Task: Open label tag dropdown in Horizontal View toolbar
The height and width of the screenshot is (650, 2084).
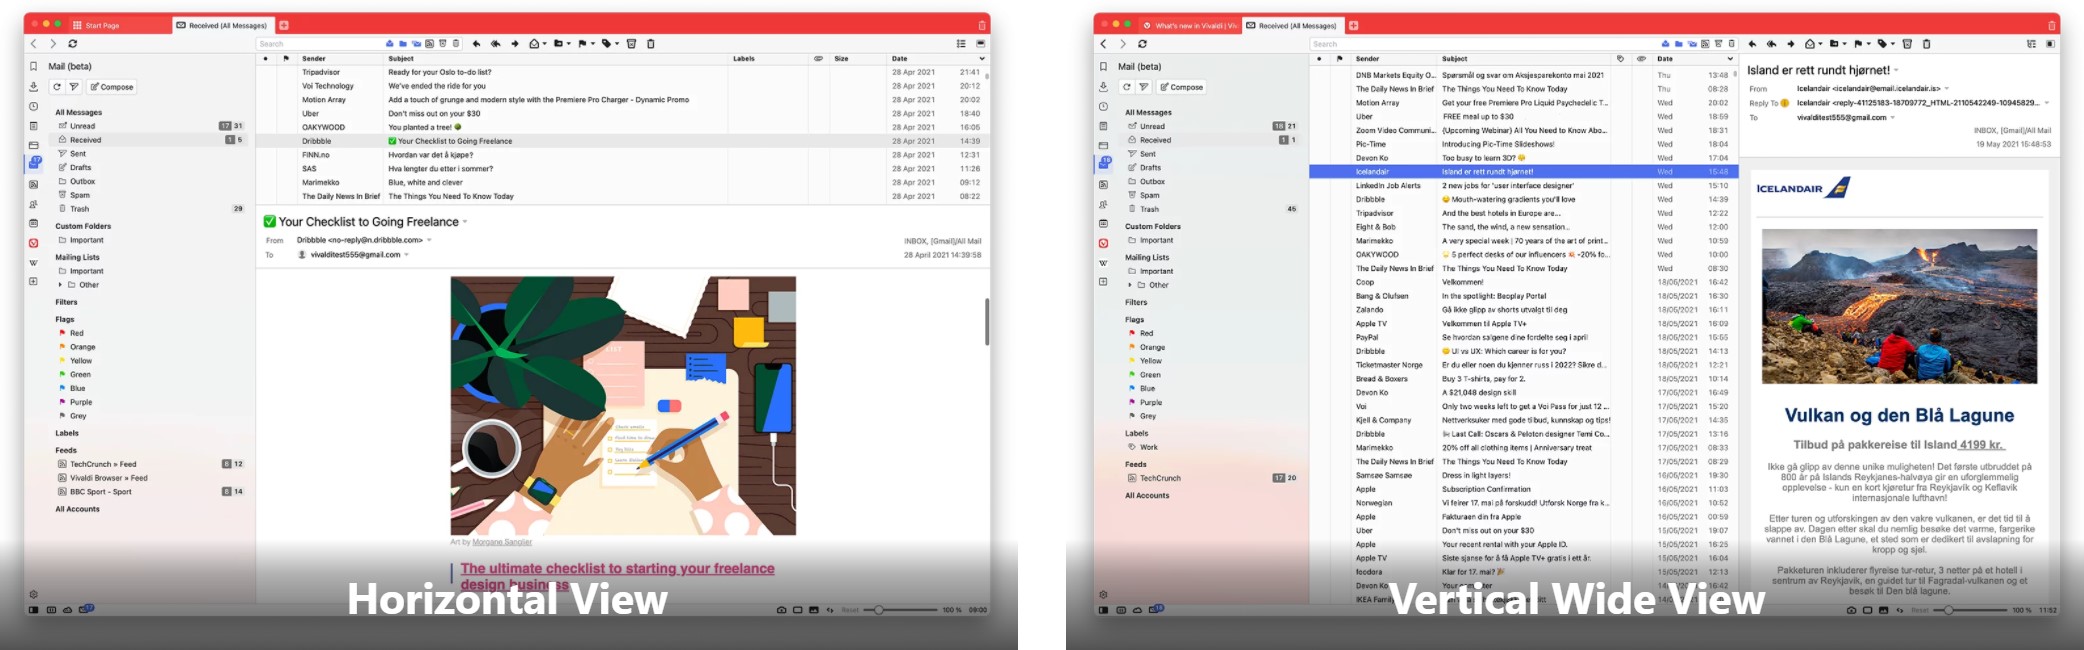Action: click(617, 44)
